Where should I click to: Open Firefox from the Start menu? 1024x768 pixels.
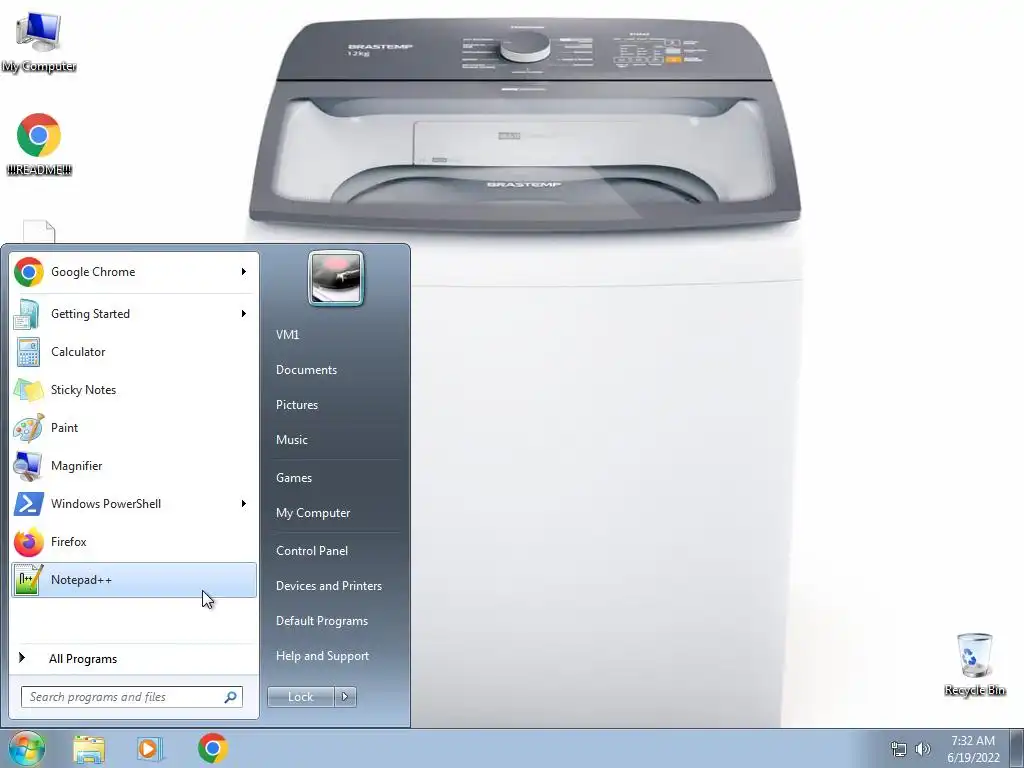tap(134, 541)
